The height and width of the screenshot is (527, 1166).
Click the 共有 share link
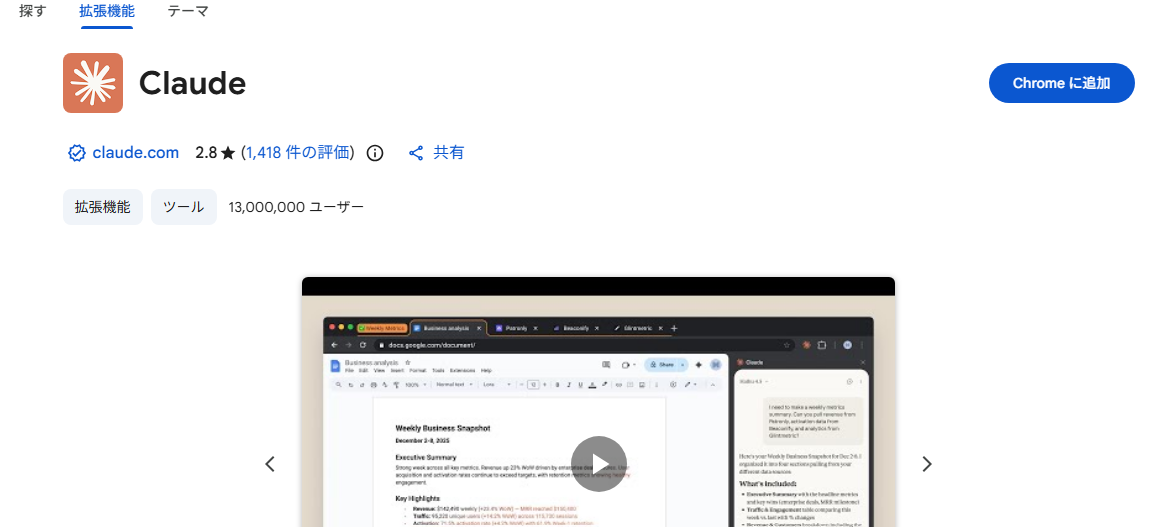click(x=449, y=153)
